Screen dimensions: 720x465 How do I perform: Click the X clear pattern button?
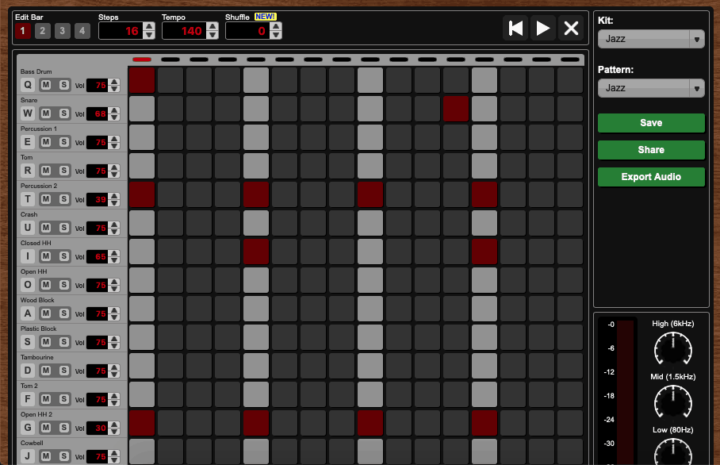pyautogui.click(x=571, y=28)
